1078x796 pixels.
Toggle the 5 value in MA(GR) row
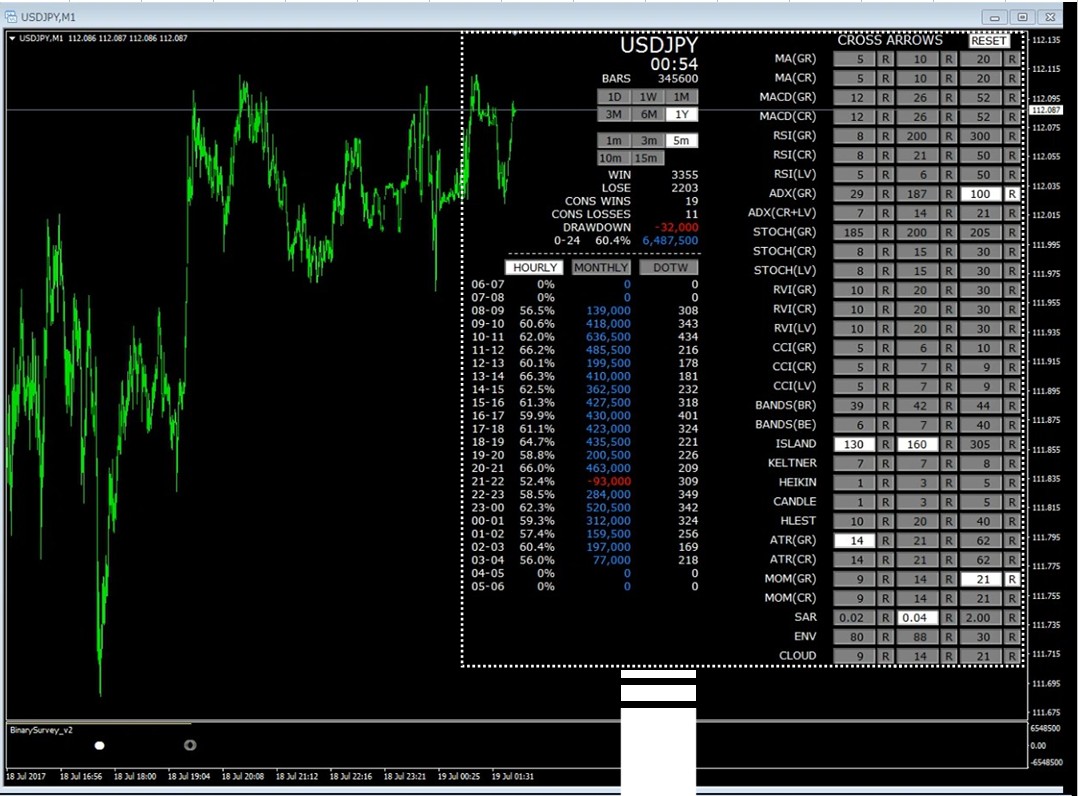click(855, 60)
